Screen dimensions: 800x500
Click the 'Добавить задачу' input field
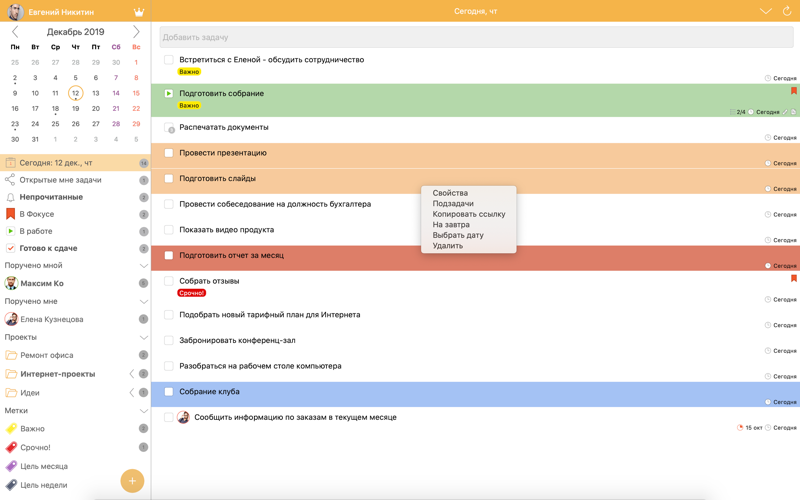(x=476, y=37)
